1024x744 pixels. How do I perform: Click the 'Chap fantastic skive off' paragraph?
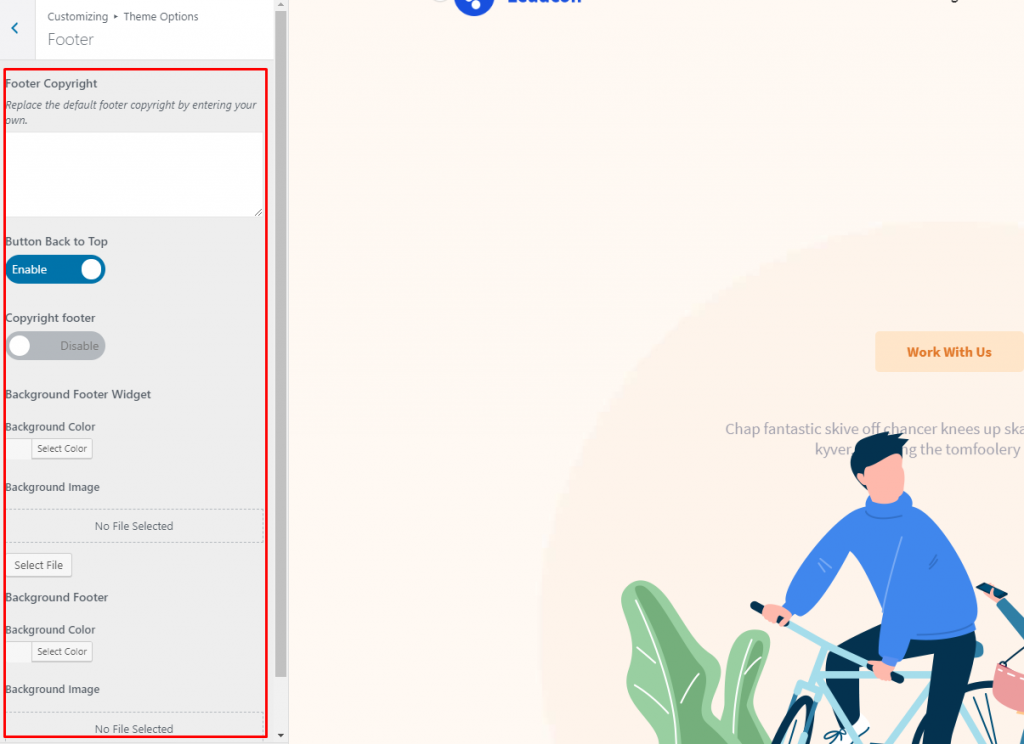874,439
